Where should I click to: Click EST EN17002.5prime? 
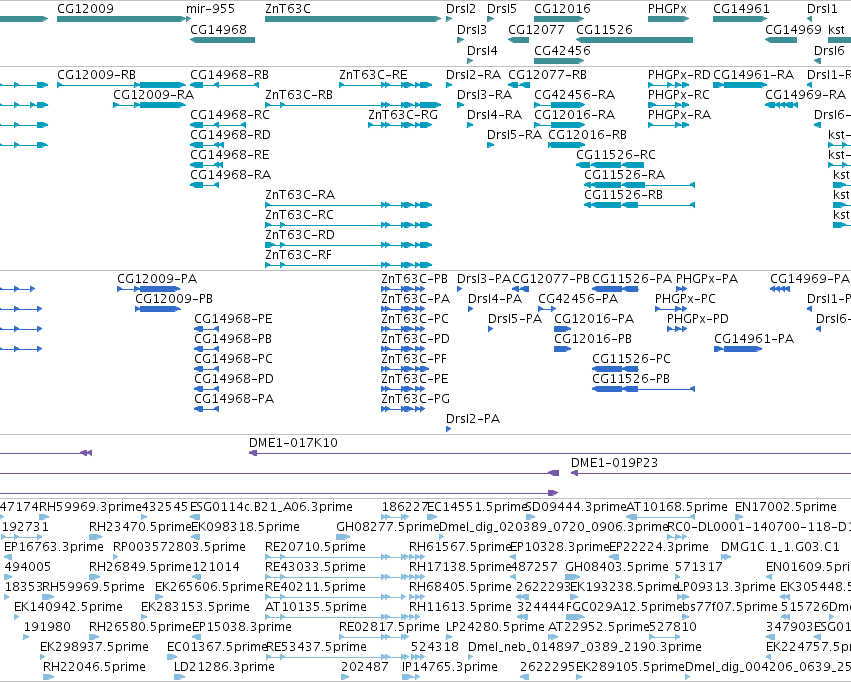(x=786, y=507)
